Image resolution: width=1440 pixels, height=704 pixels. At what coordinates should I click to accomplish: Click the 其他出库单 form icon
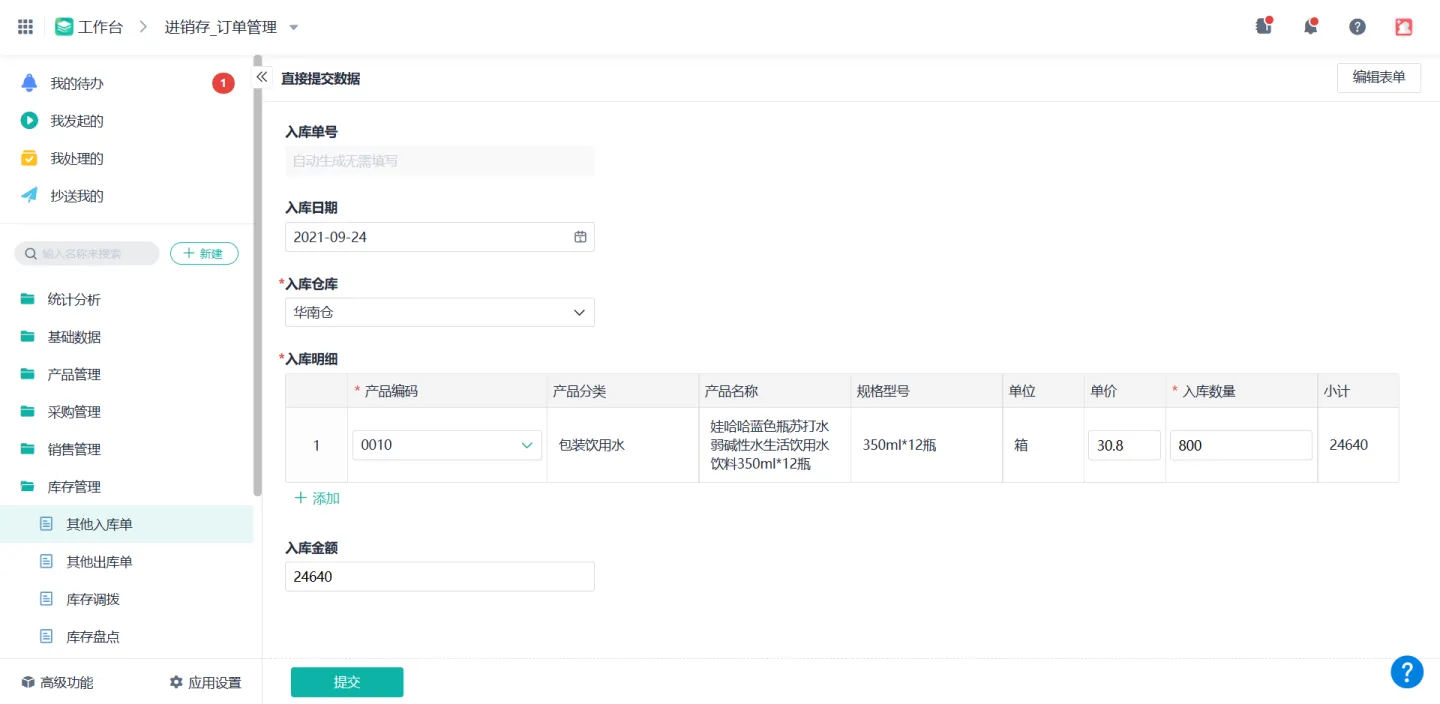point(46,562)
